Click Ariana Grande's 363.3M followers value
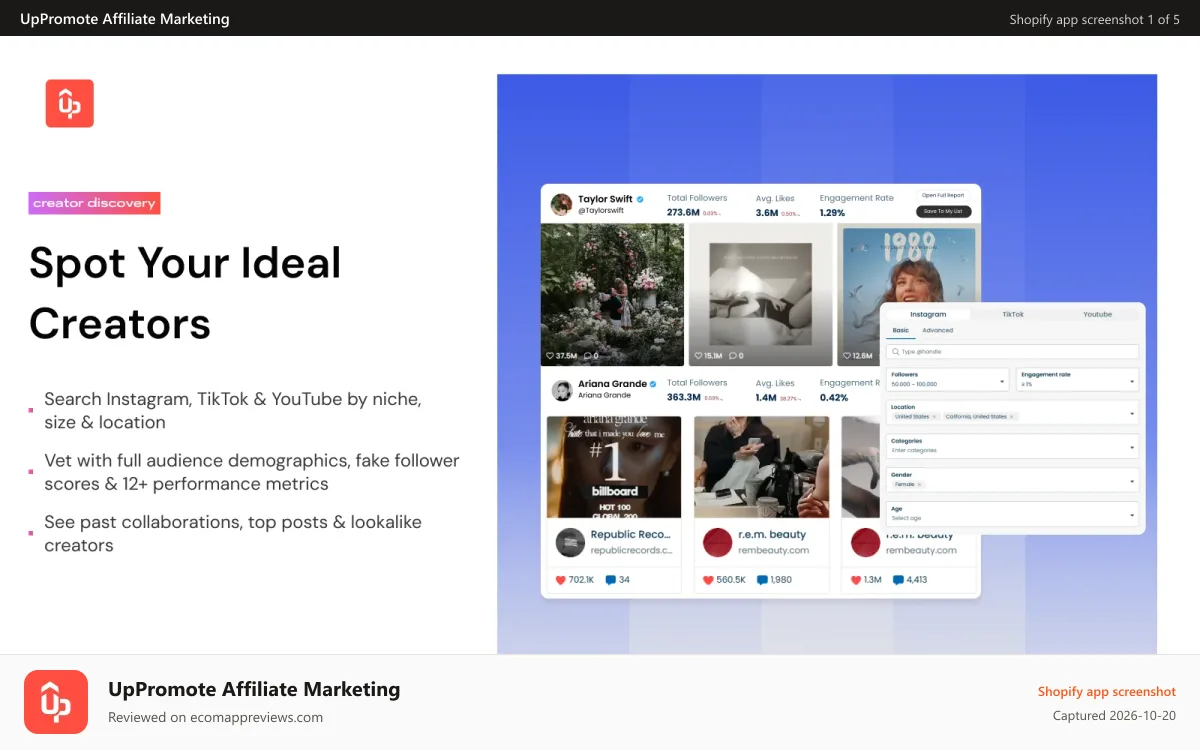Image resolution: width=1200 pixels, height=750 pixels. coord(684,398)
